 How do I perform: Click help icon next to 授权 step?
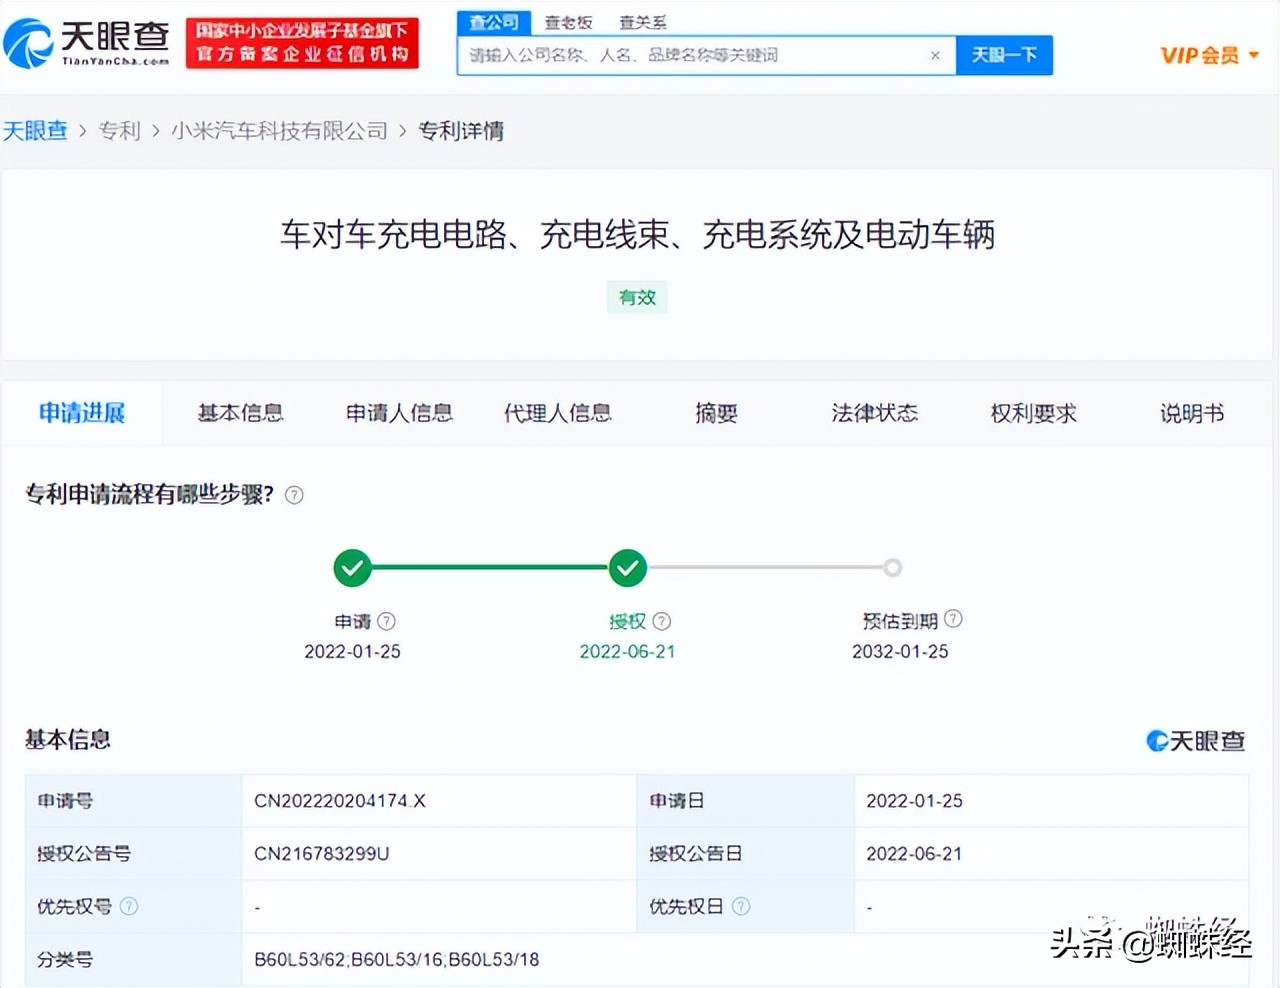click(x=661, y=621)
